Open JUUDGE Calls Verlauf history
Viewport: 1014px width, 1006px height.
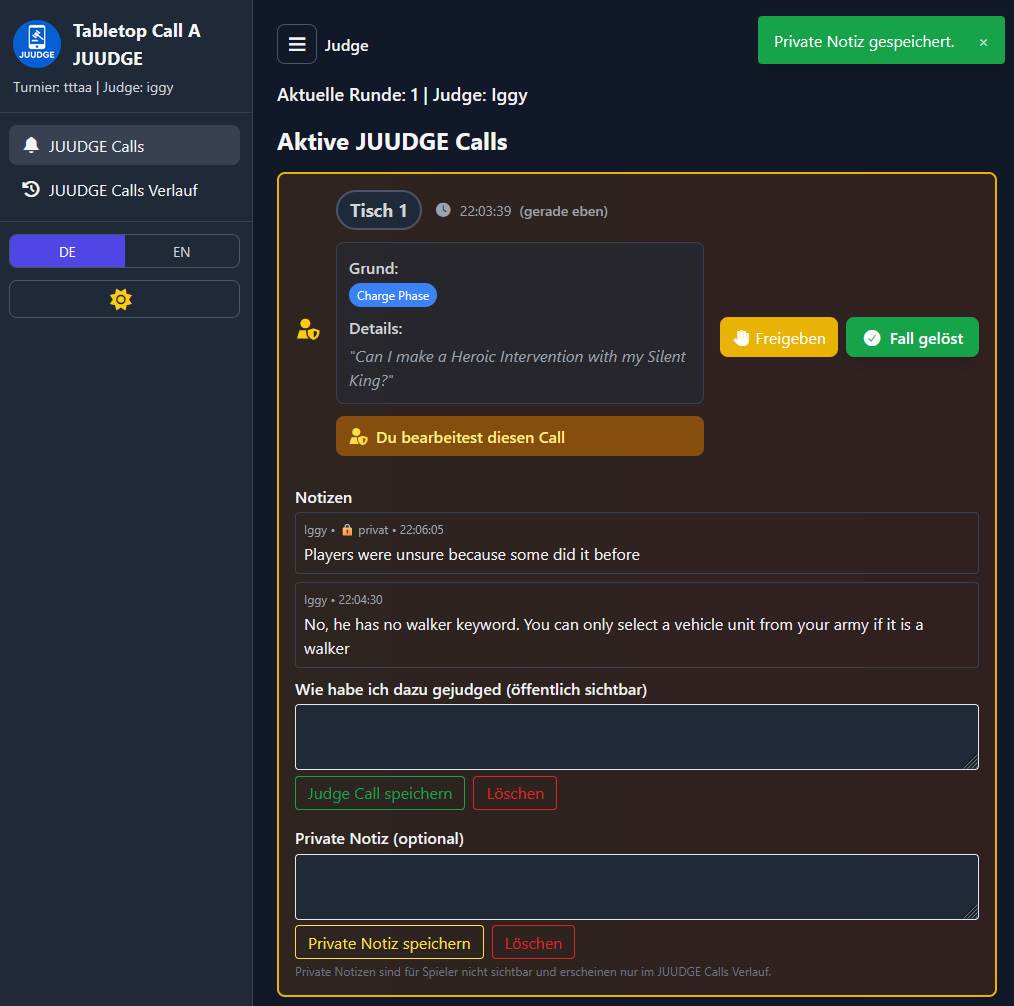point(124,190)
